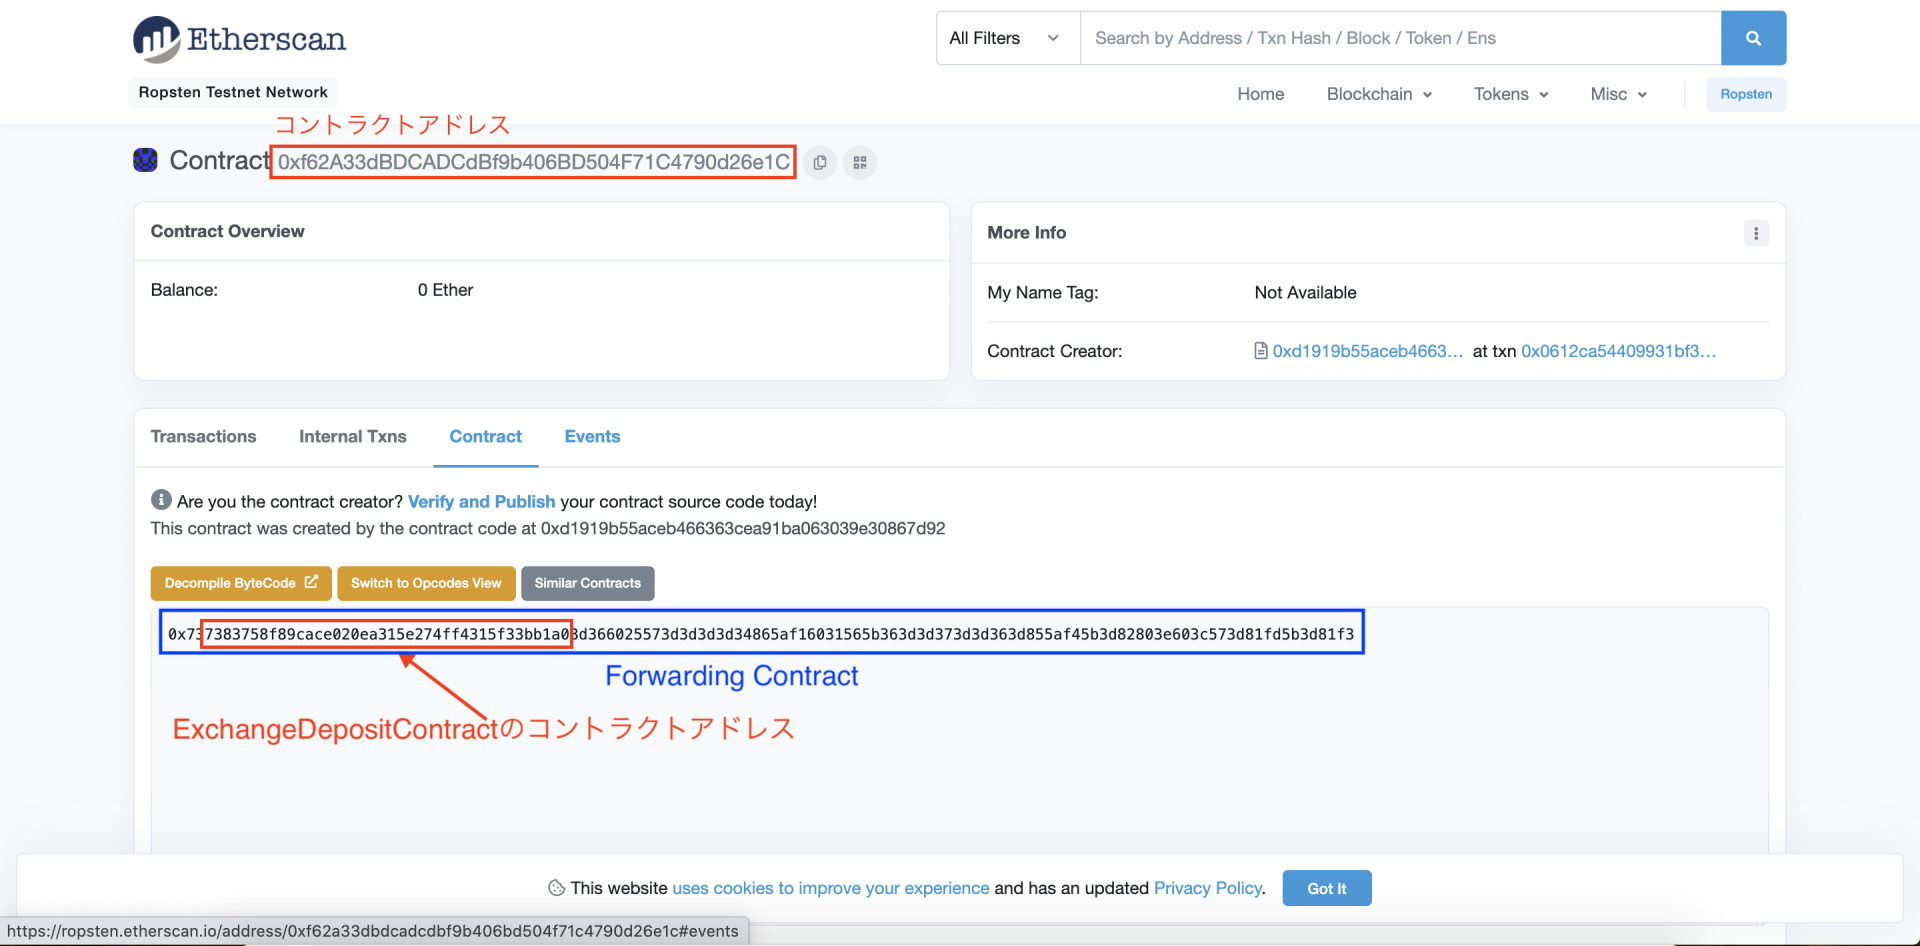Click the contract file icon beside creator address
Image resolution: width=1920 pixels, height=946 pixels.
[x=1261, y=351]
